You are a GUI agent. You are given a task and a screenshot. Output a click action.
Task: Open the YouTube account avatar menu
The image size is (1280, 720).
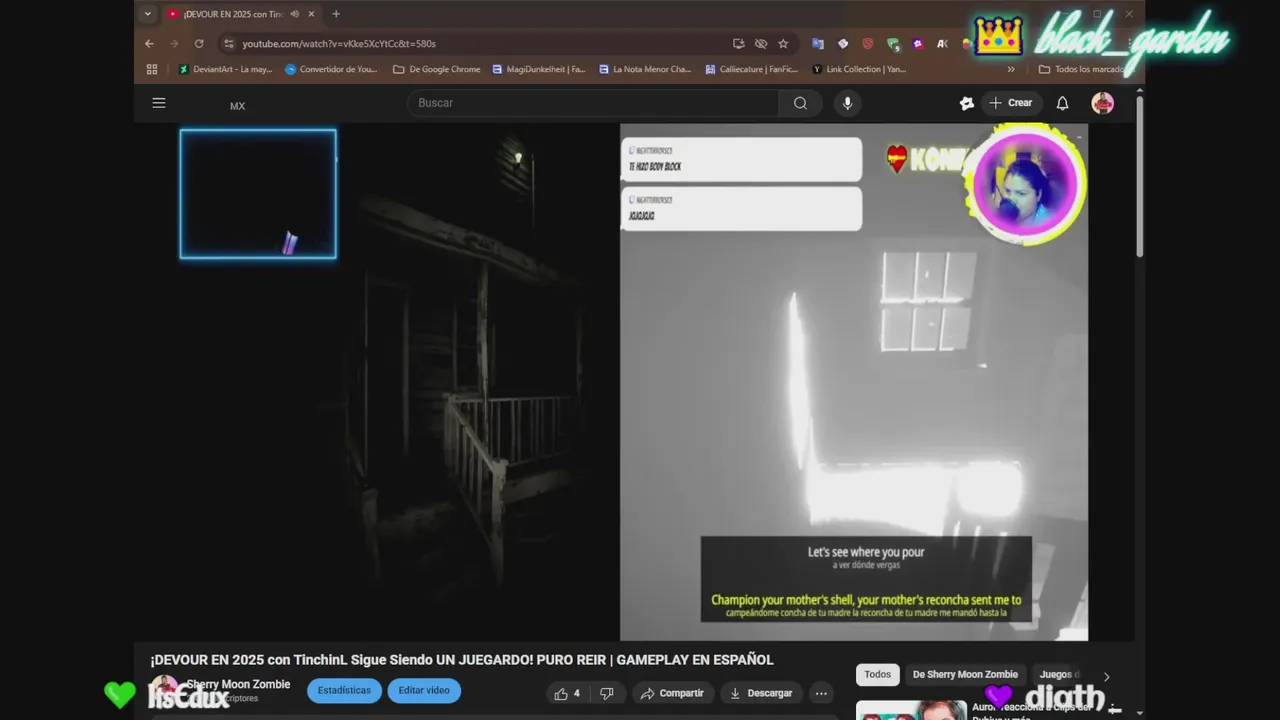(x=1102, y=103)
